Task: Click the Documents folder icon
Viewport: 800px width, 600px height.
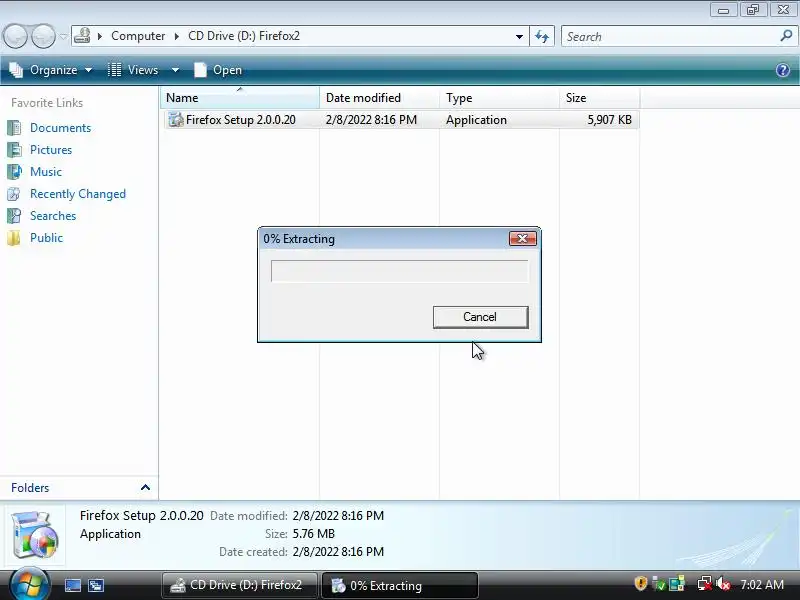Action: 14,128
